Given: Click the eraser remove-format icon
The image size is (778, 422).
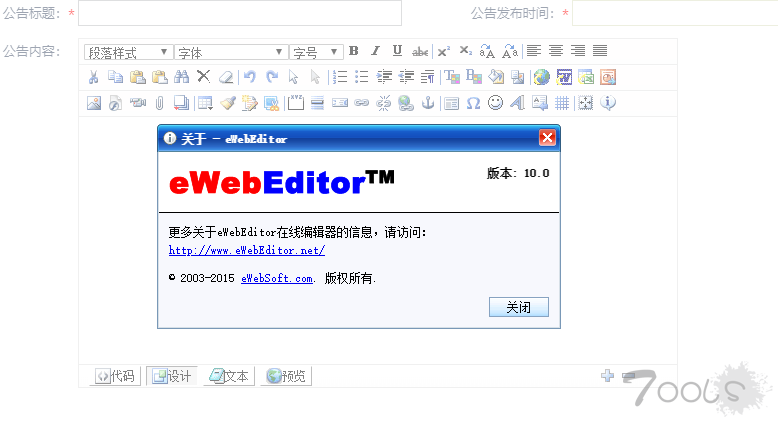Looking at the screenshot, I should click(x=226, y=77).
